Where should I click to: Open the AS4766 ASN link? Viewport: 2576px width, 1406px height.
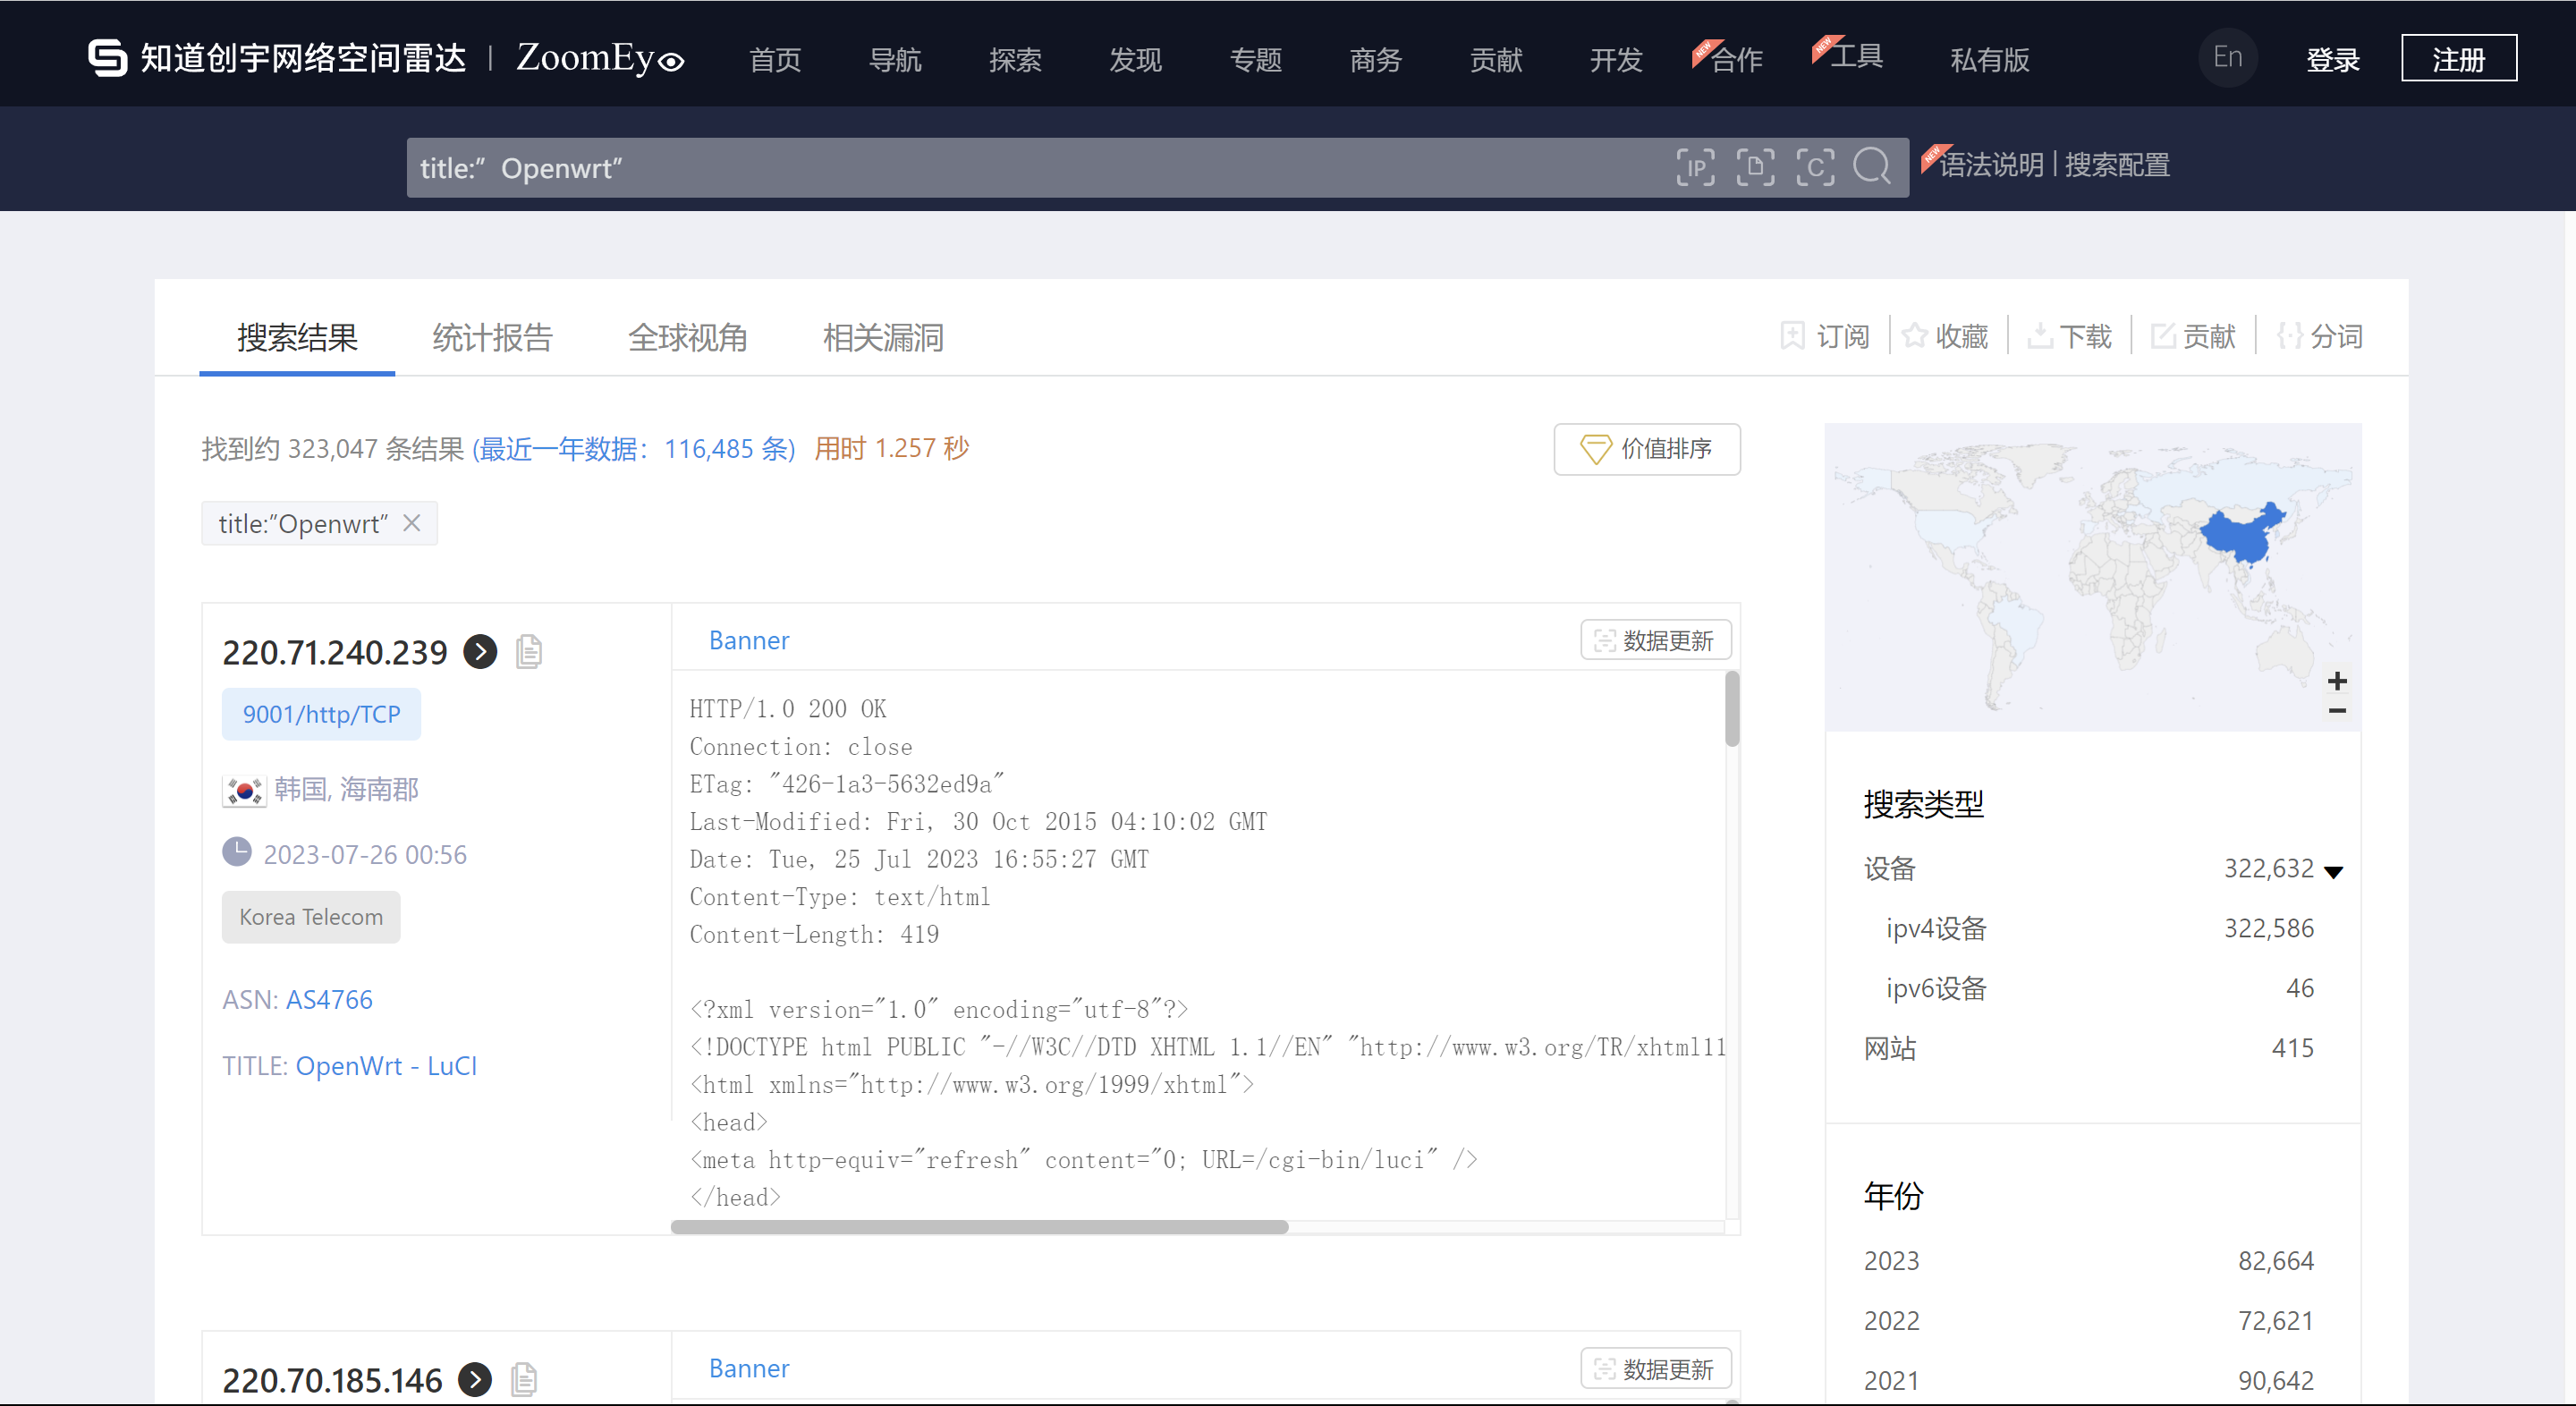click(329, 999)
